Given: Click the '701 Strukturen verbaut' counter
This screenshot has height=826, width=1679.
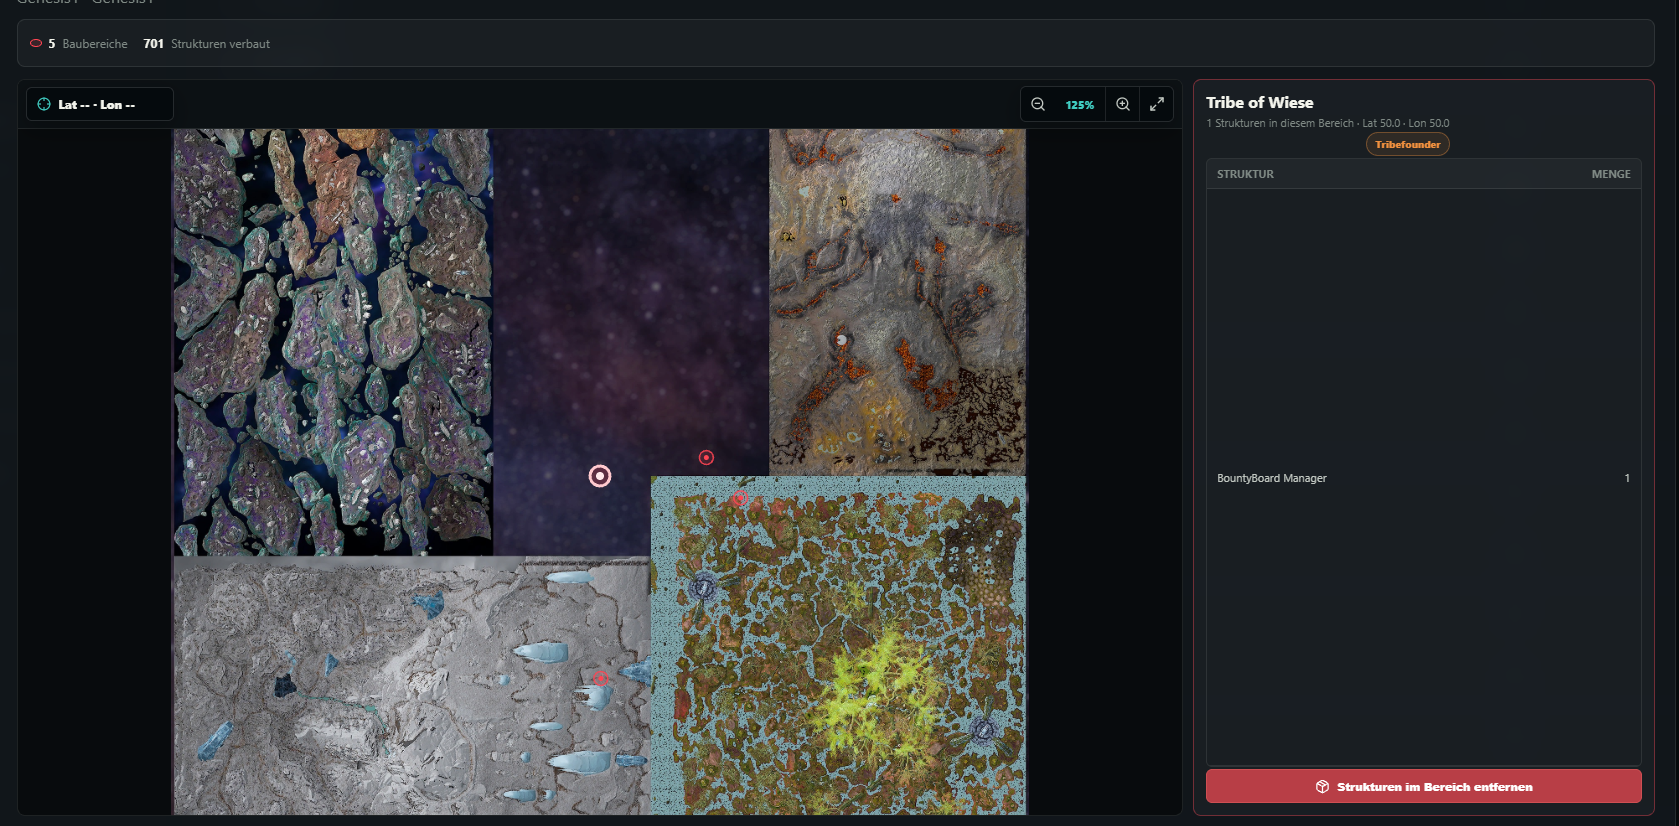Looking at the screenshot, I should coord(206,44).
